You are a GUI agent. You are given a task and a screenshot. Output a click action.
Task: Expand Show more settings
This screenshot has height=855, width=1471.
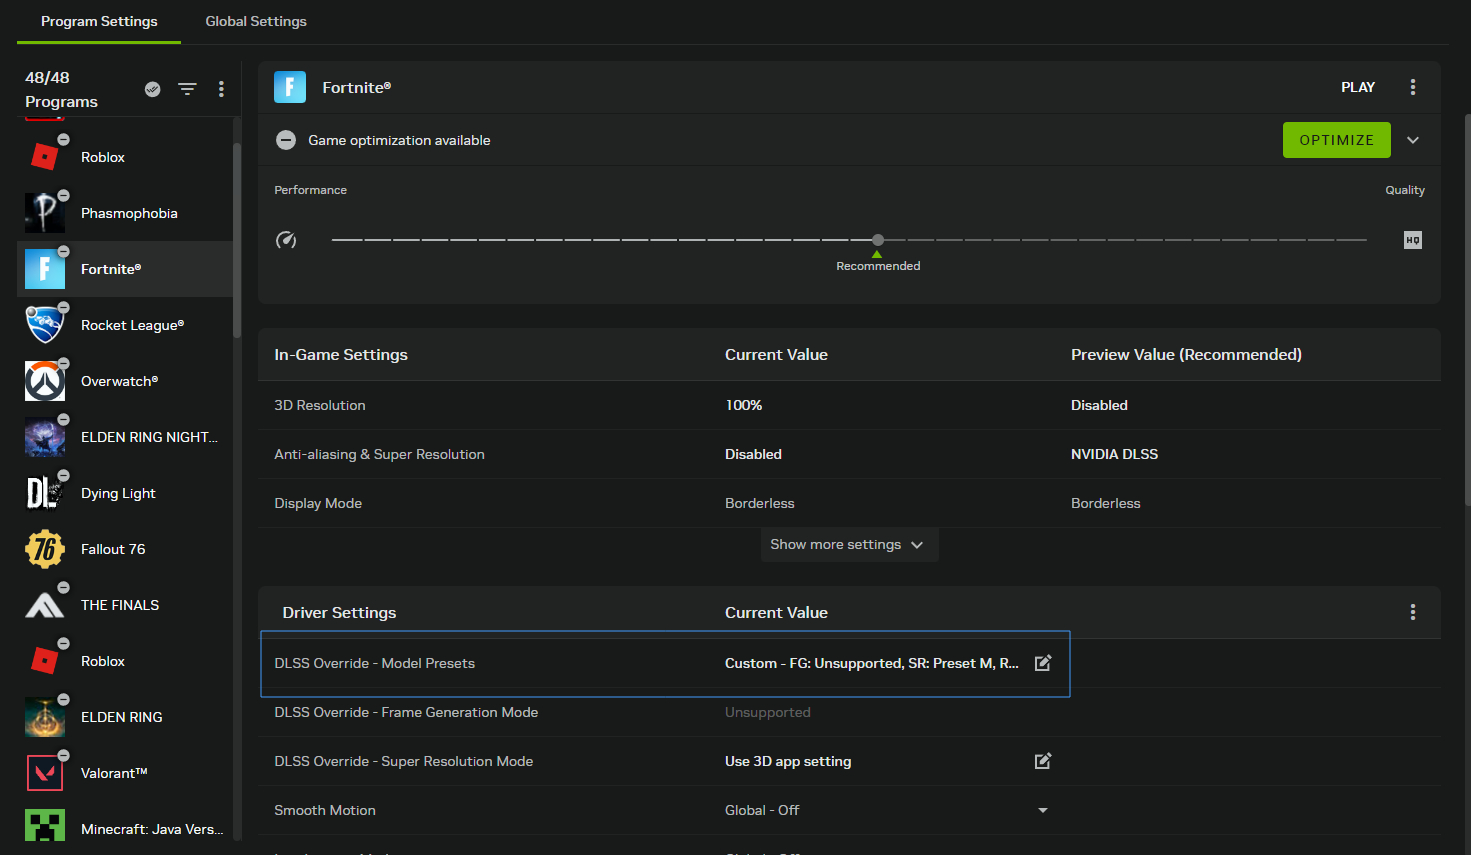pyautogui.click(x=849, y=544)
